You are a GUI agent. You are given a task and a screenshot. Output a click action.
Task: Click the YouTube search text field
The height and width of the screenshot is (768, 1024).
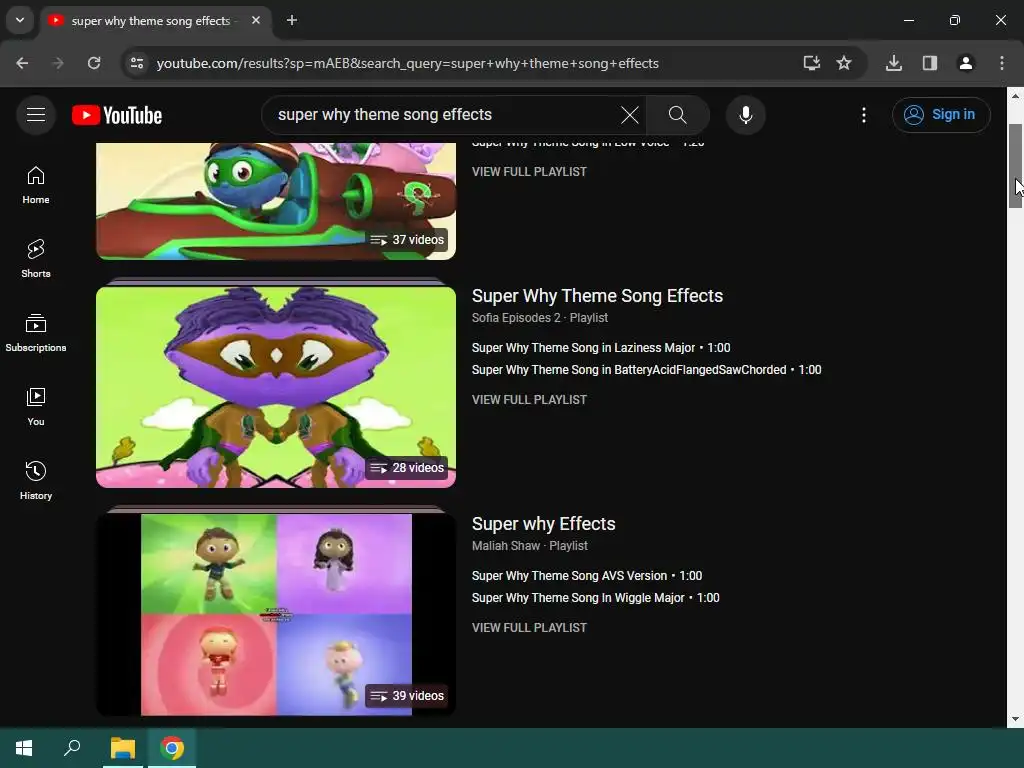pos(444,115)
